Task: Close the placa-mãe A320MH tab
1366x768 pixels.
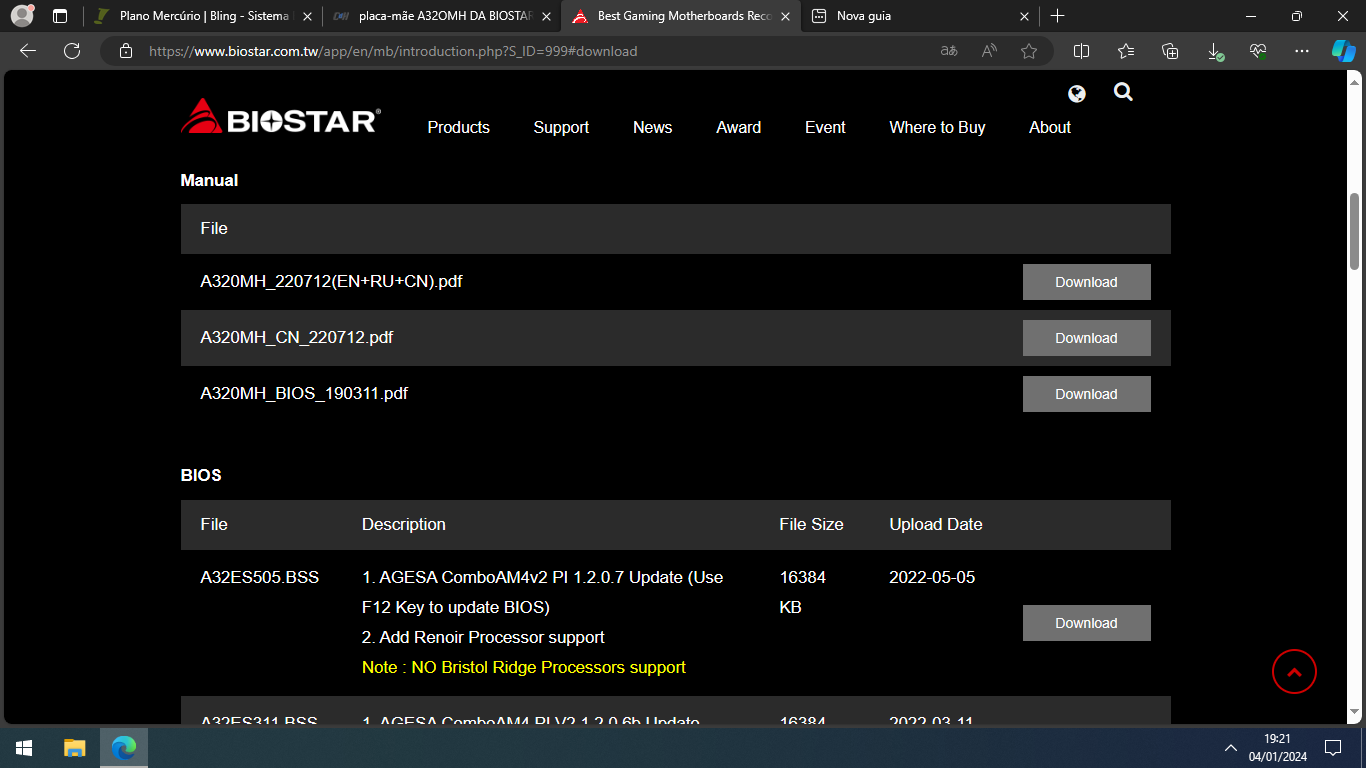Action: 546,16
